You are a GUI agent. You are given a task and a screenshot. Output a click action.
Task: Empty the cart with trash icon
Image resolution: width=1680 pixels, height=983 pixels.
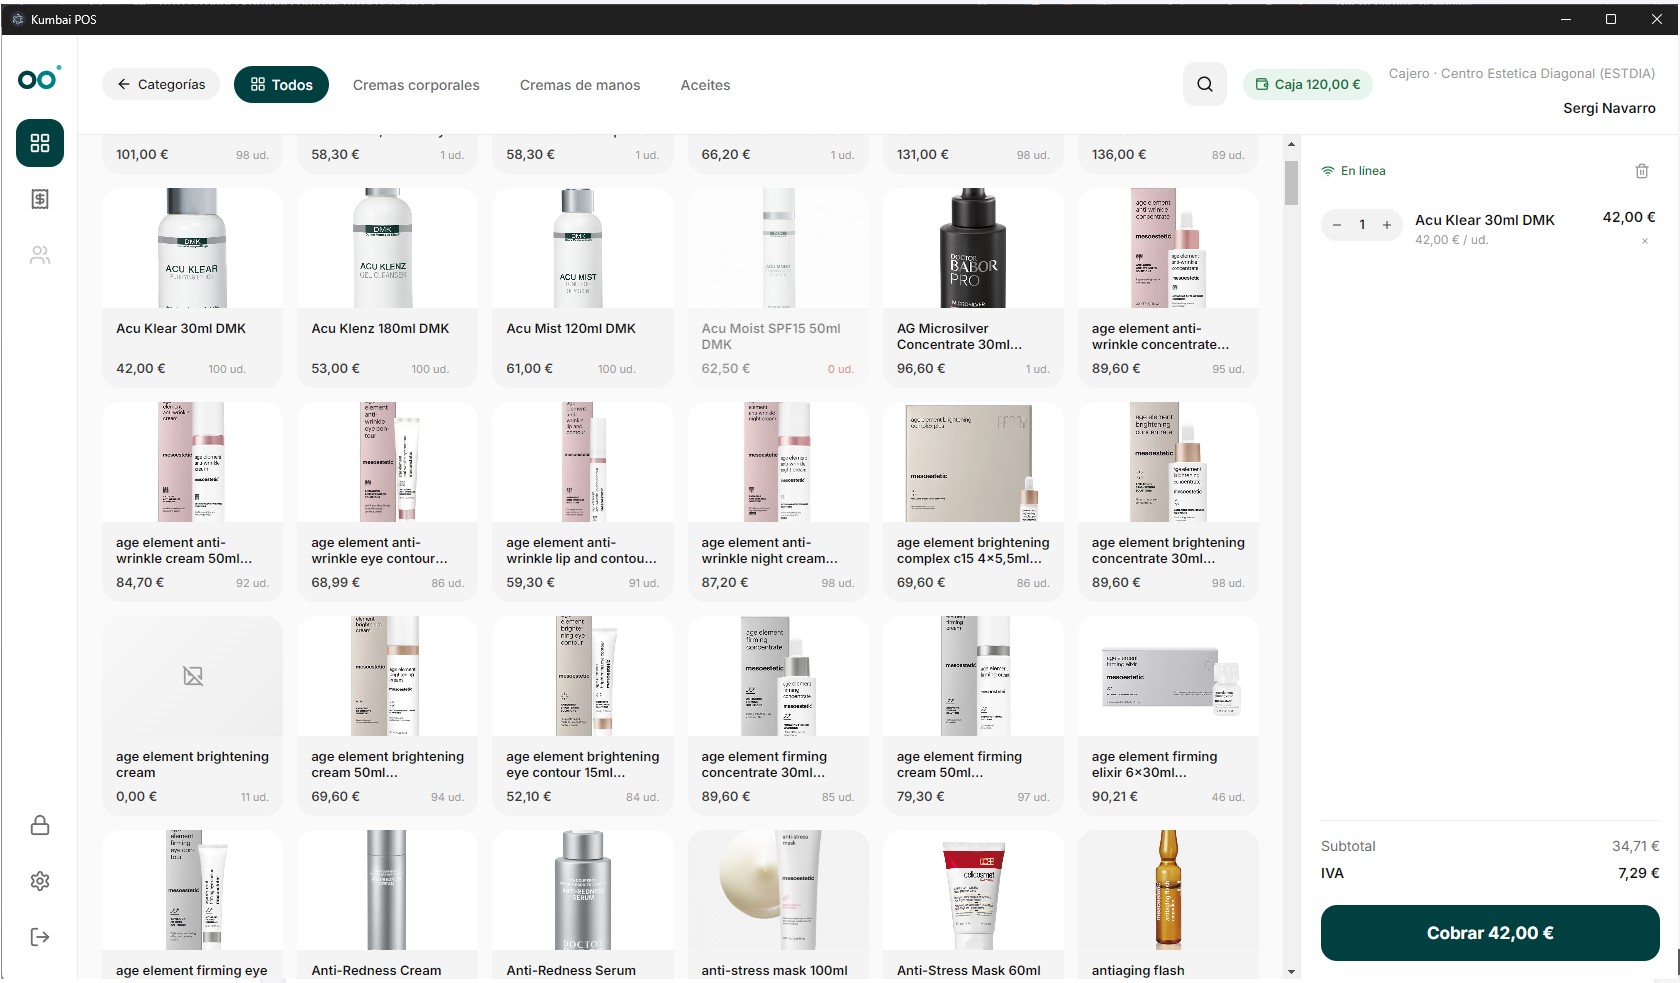coord(1642,171)
